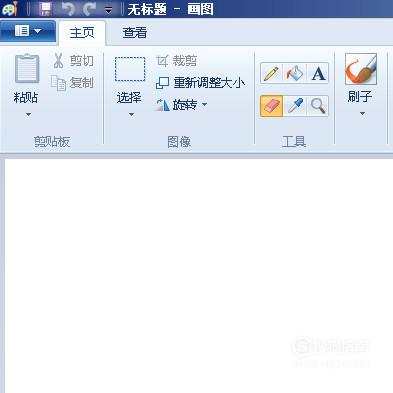Switch to the 主页 tab

pos(82,33)
